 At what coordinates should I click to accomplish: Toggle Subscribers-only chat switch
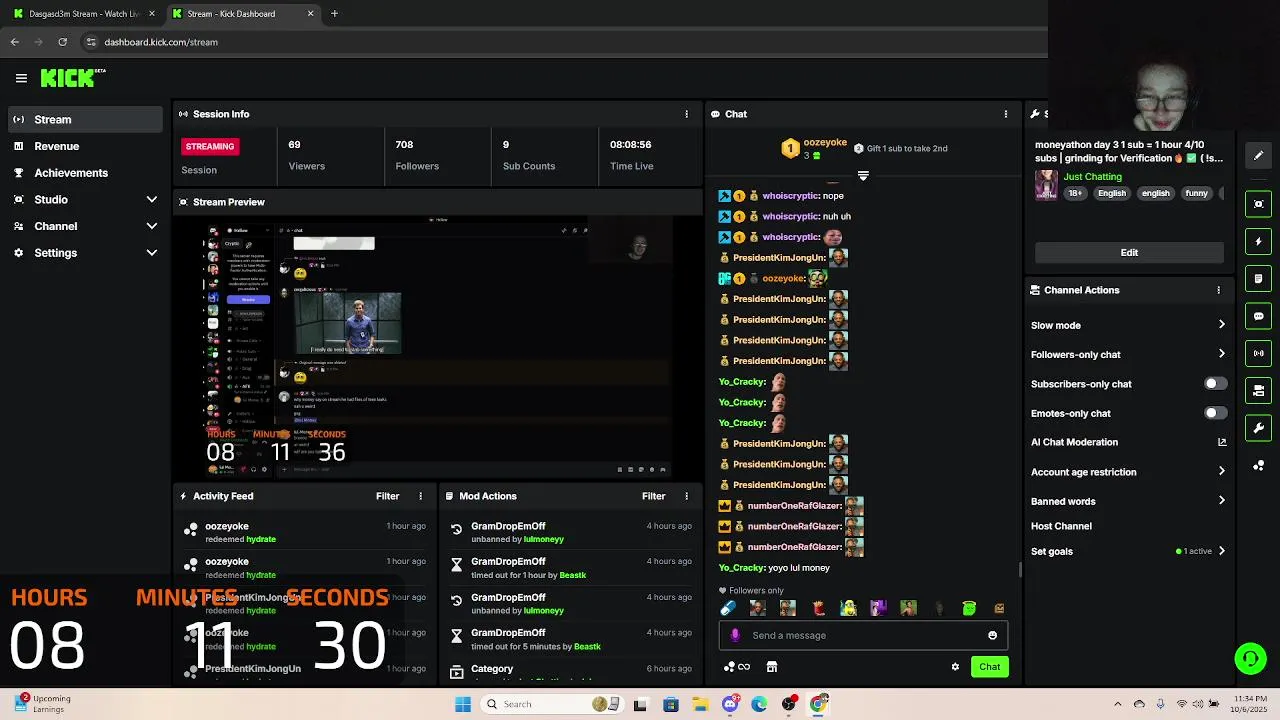(x=1215, y=384)
